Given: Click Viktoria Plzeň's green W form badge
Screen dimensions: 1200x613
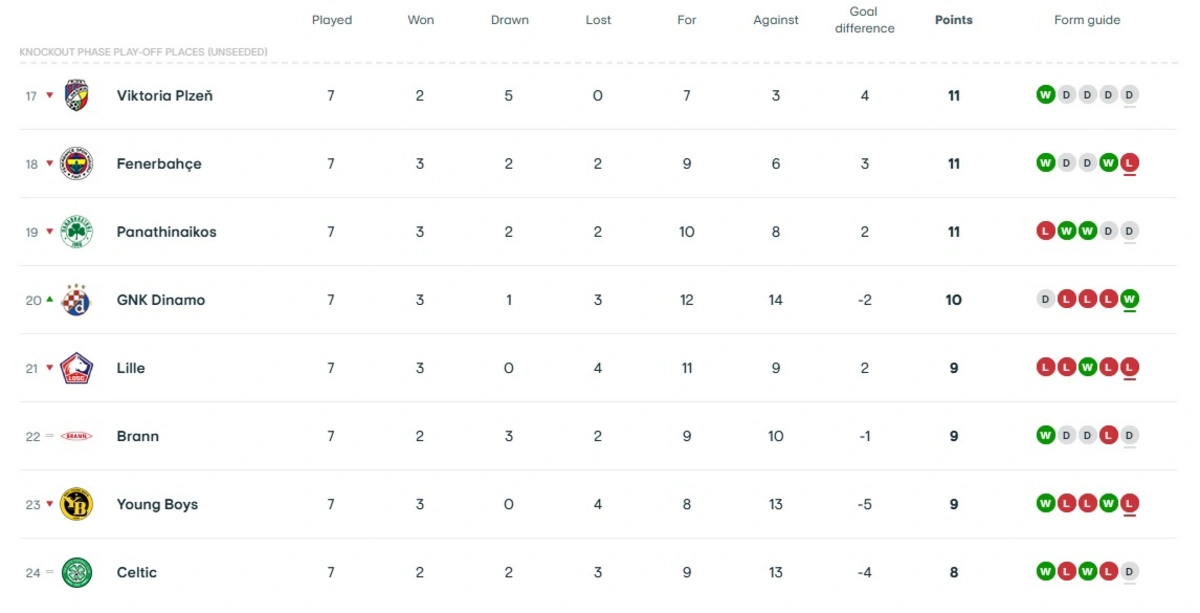Looking at the screenshot, I should tap(1045, 96).
